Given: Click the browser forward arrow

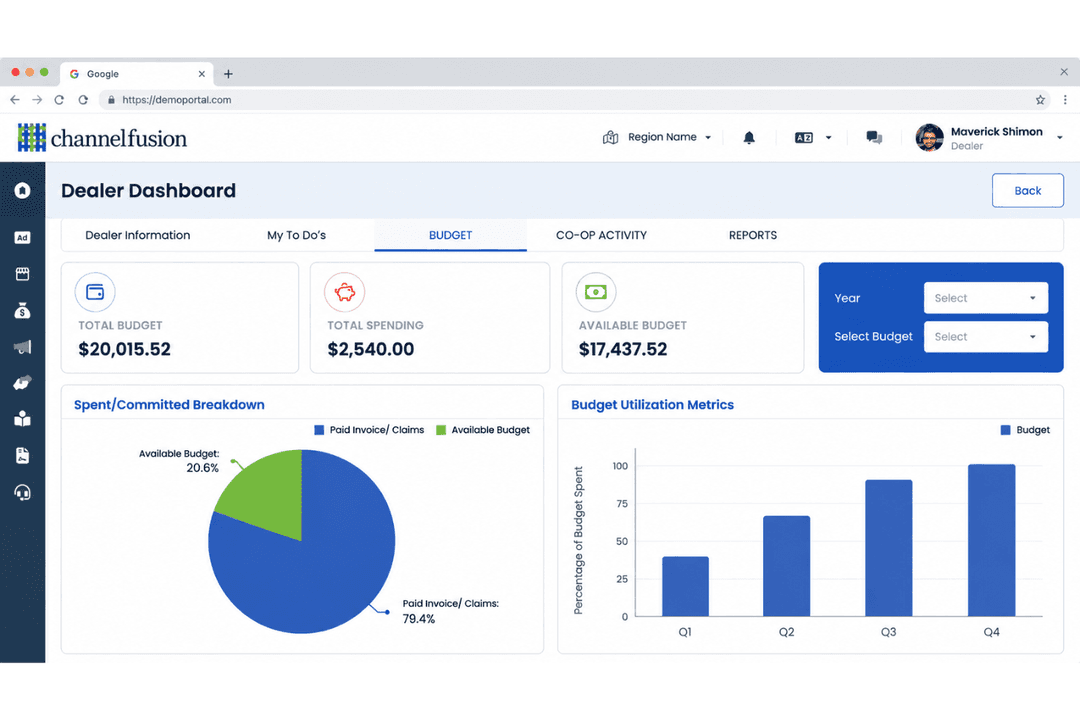Looking at the screenshot, I should [37, 100].
